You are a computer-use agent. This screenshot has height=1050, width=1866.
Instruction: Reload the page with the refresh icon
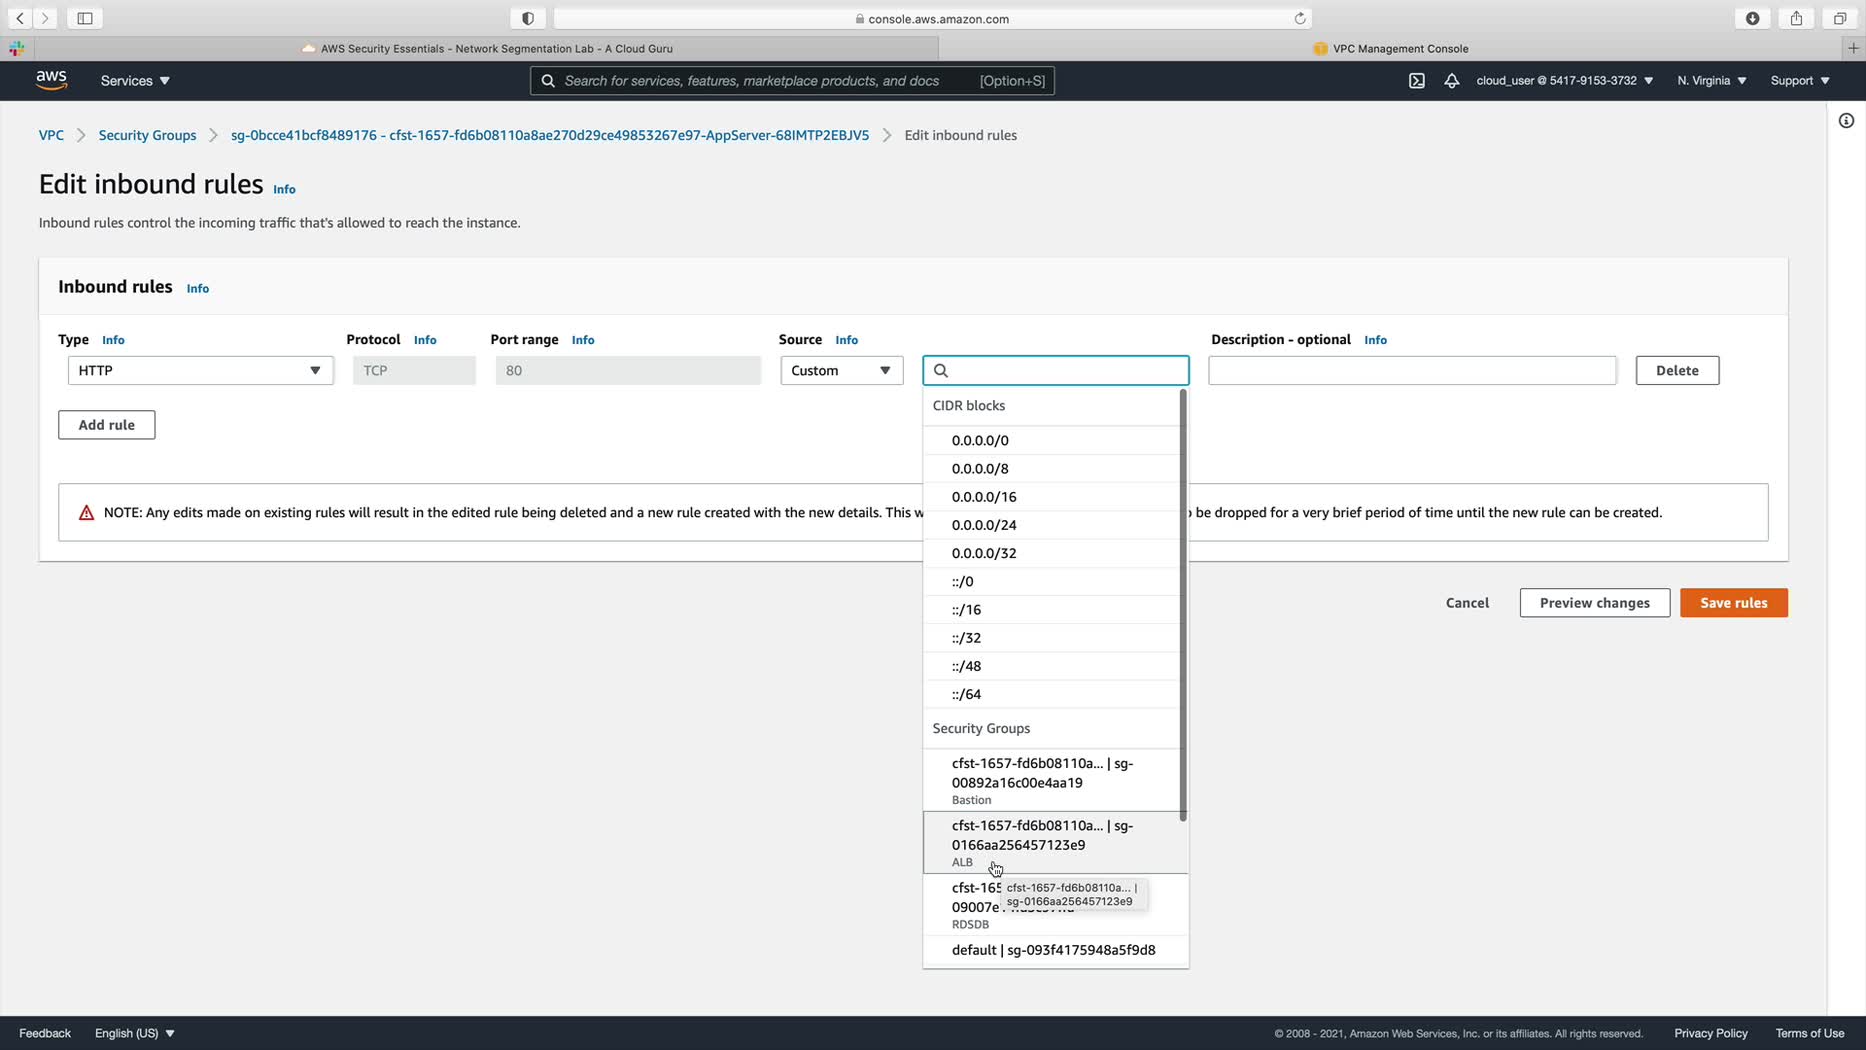(1300, 18)
